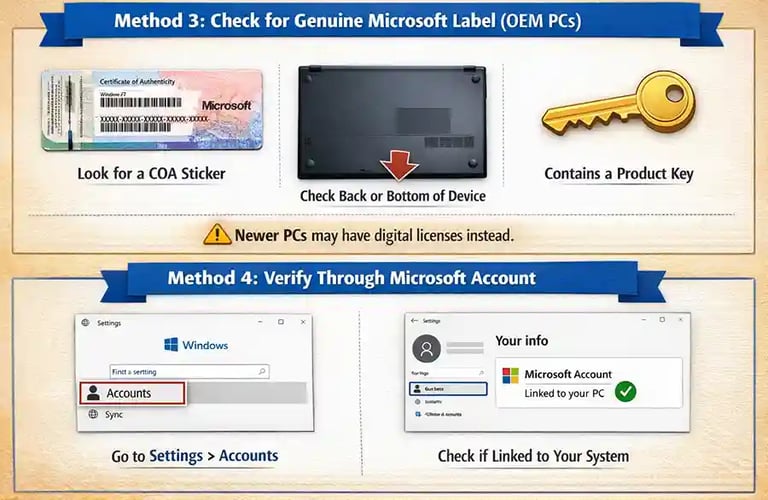The width and height of the screenshot is (768, 500).
Task: Click the blue square icon in third sidebar item
Action: click(x=418, y=414)
